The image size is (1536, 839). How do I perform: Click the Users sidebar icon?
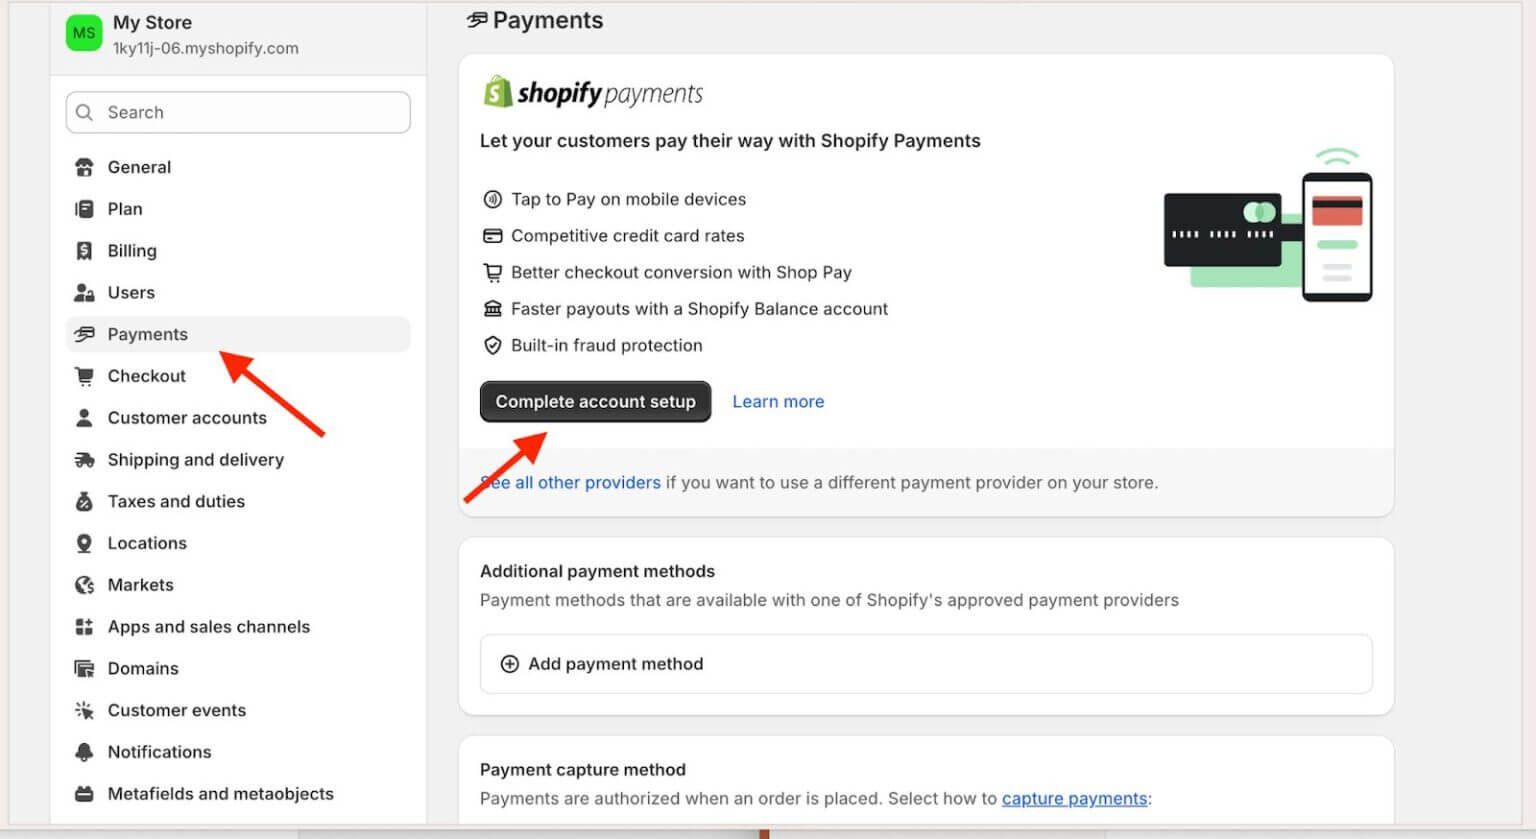click(86, 292)
